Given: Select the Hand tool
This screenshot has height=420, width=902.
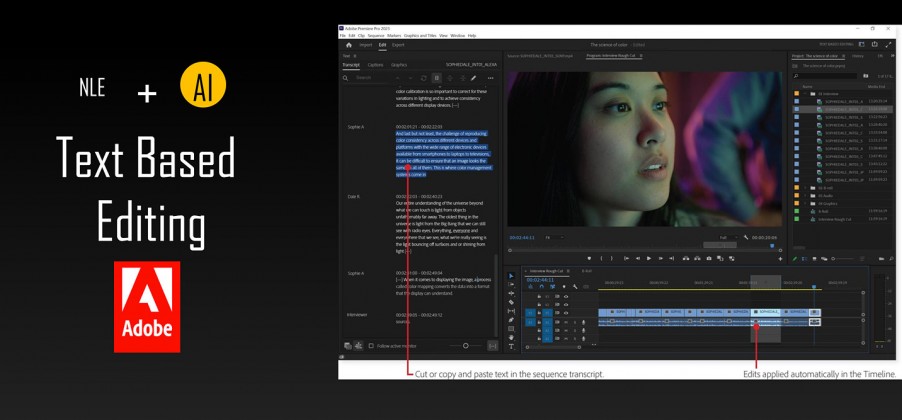Looking at the screenshot, I should click(511, 337).
